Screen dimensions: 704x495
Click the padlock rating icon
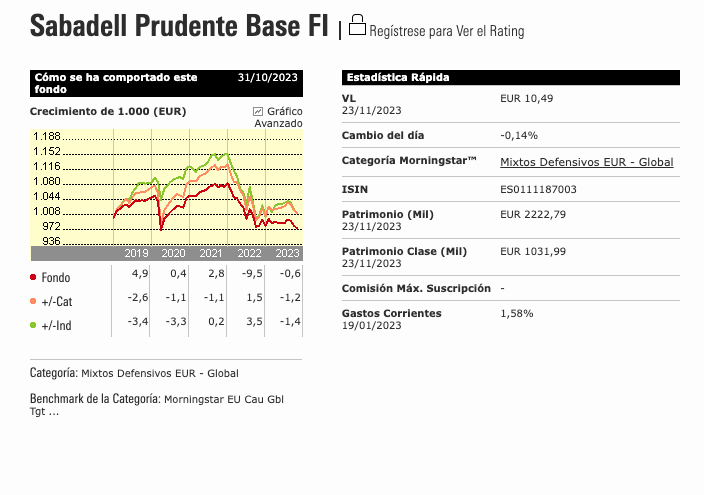coord(357,25)
